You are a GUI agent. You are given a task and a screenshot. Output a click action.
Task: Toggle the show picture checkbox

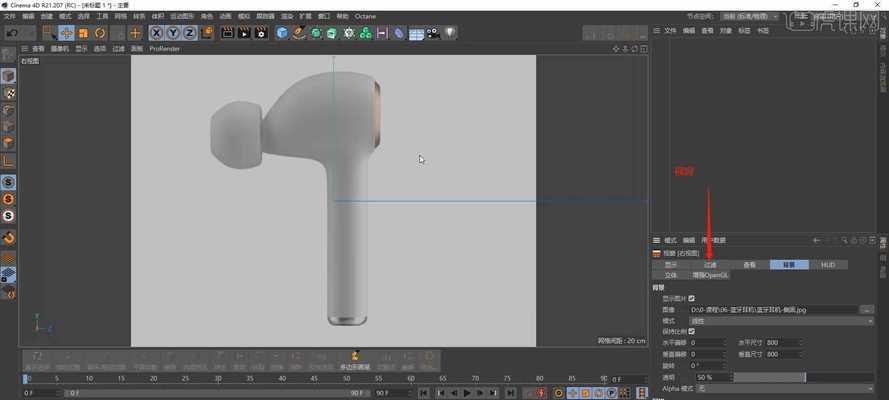pyautogui.click(x=691, y=298)
